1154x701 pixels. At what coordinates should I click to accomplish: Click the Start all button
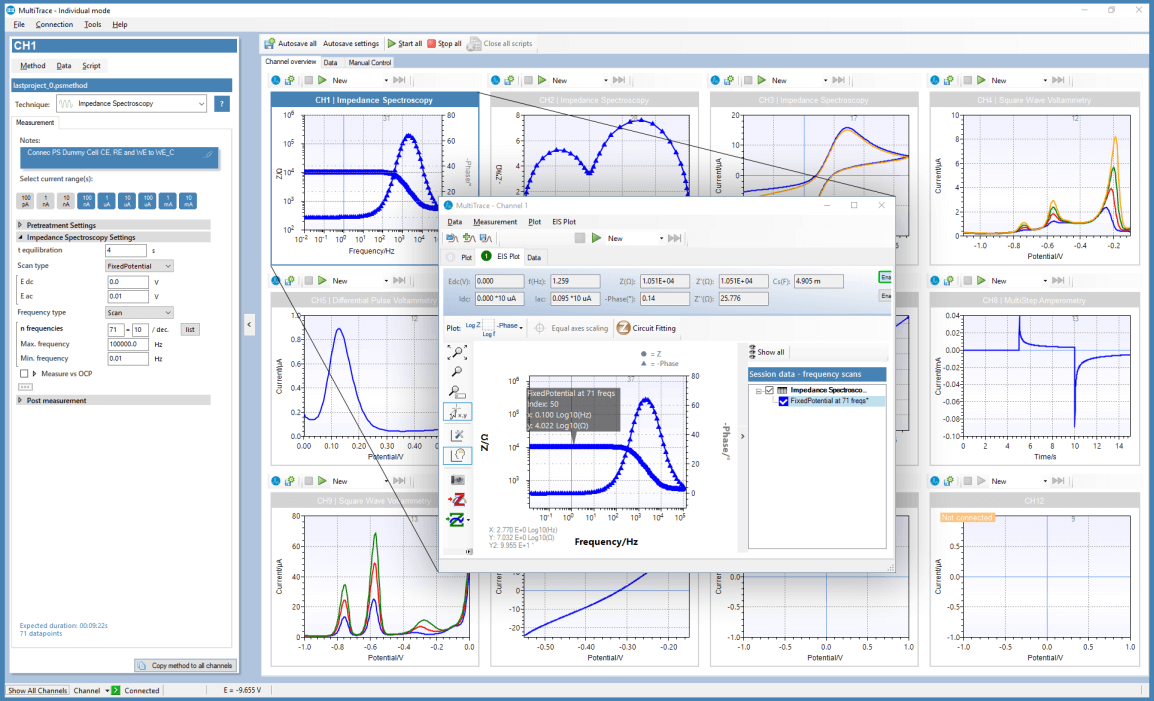(x=405, y=43)
